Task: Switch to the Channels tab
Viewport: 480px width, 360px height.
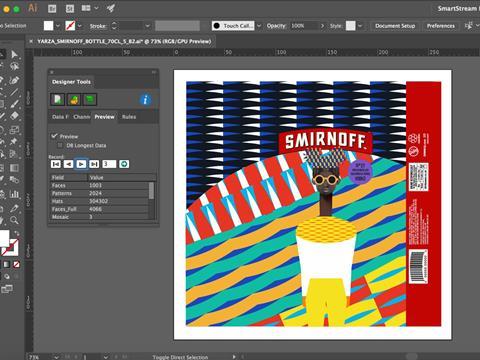Action: click(x=82, y=117)
